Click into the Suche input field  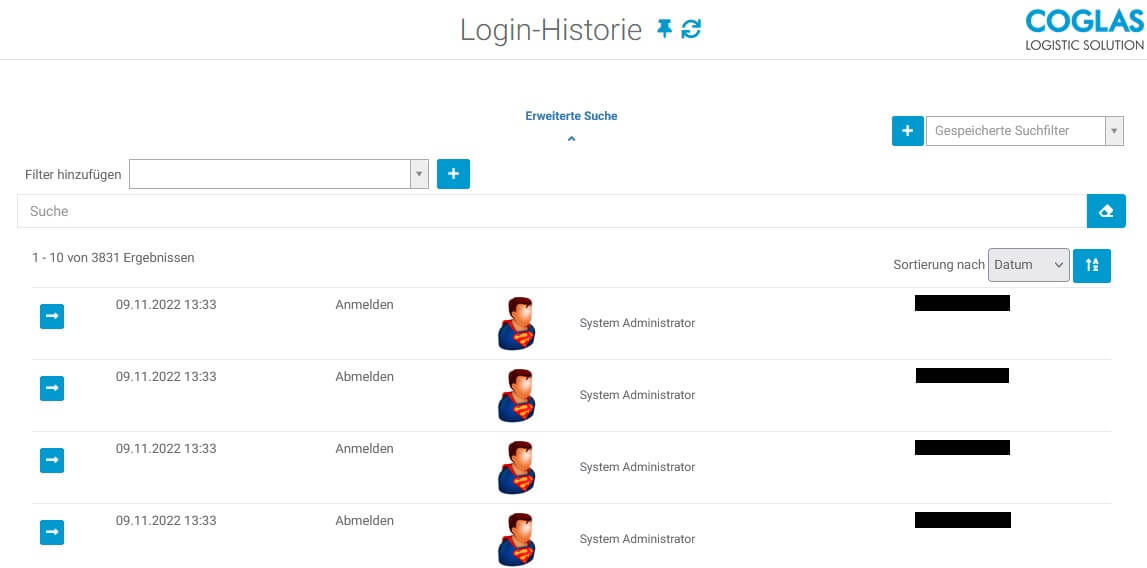pyautogui.click(x=550, y=211)
